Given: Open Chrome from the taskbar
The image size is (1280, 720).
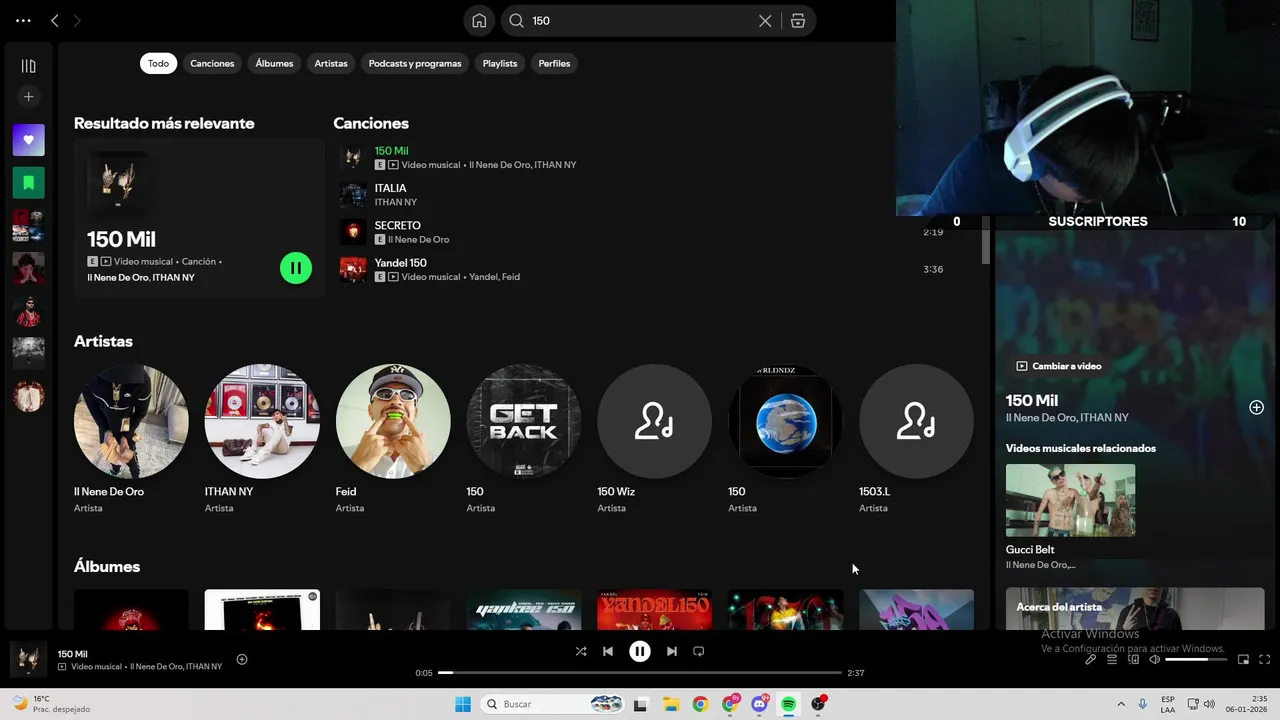Looking at the screenshot, I should [700, 704].
